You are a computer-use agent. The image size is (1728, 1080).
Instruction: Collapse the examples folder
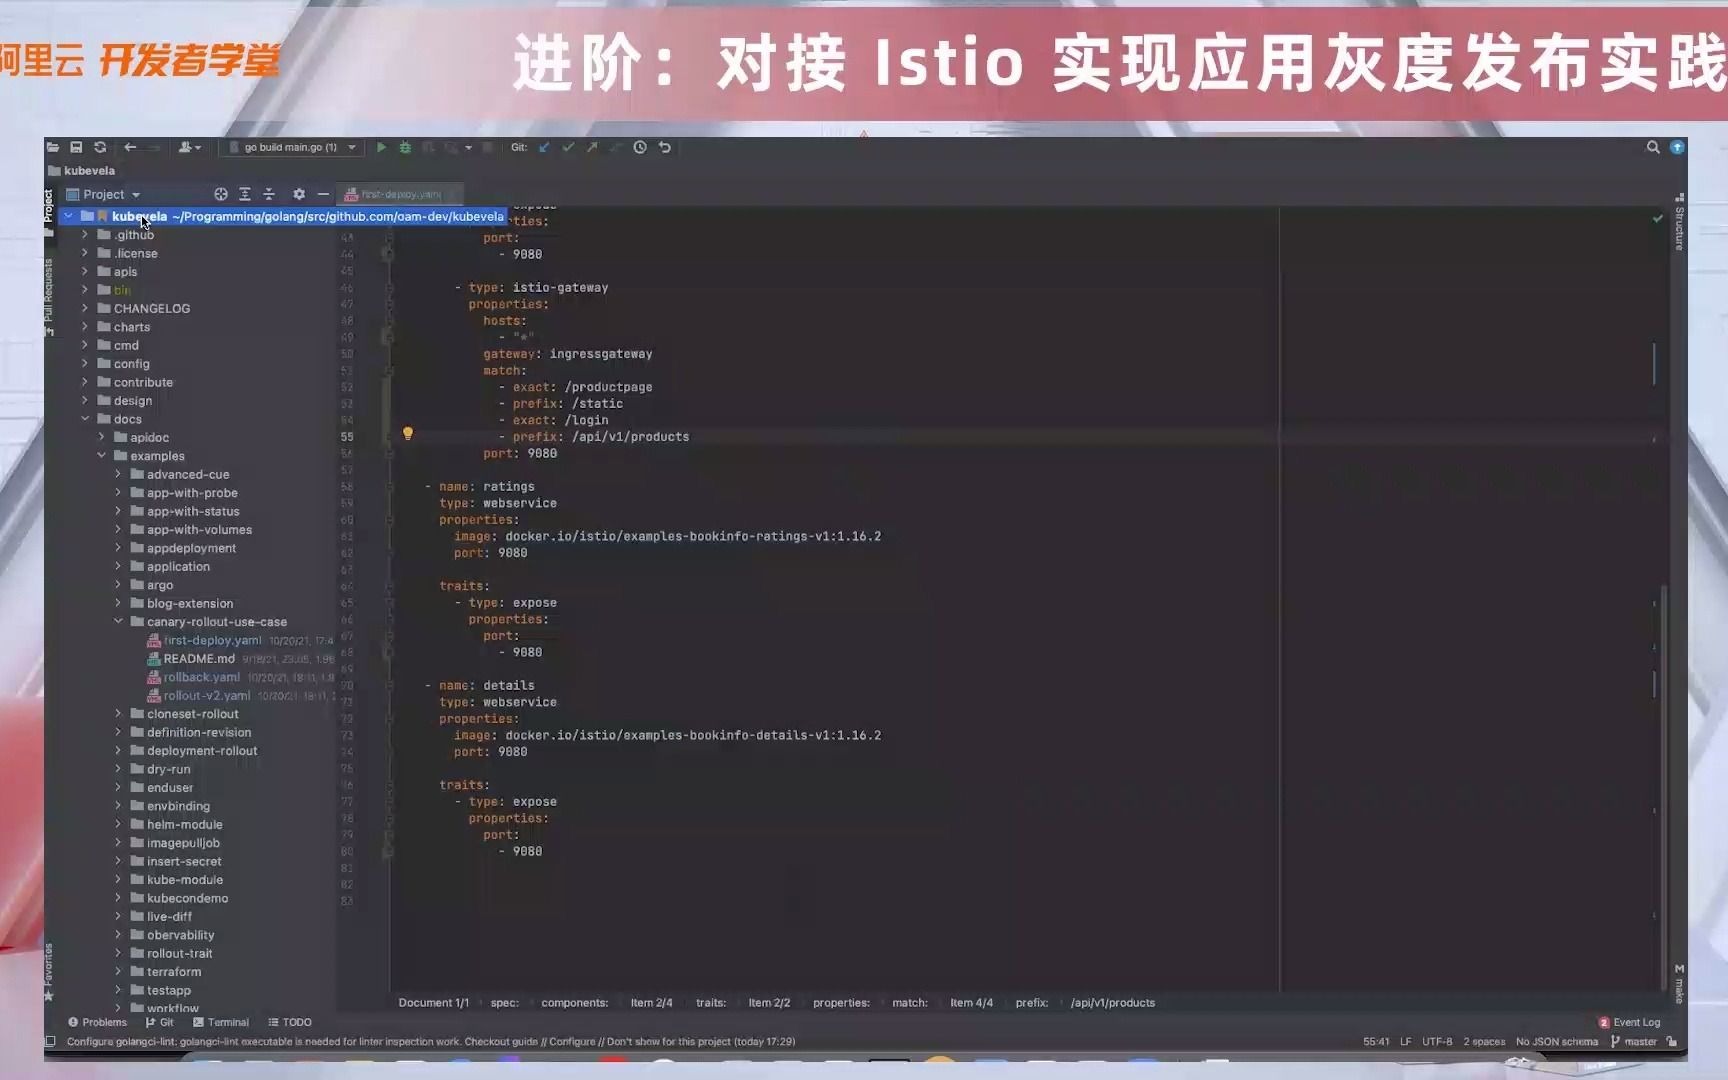click(102, 456)
